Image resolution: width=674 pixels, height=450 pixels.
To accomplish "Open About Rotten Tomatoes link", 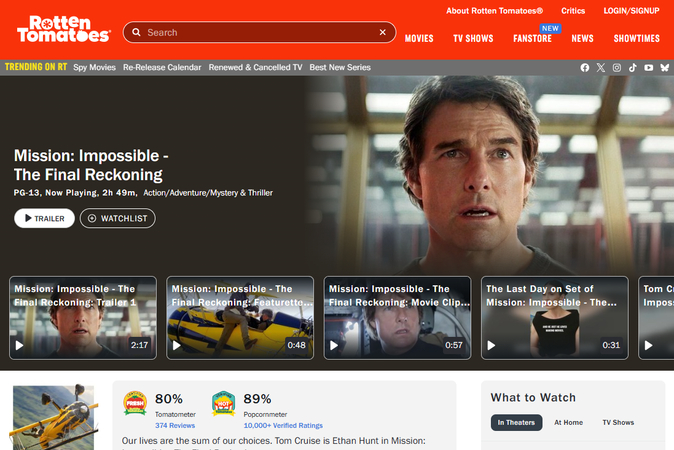I will pyautogui.click(x=494, y=11).
